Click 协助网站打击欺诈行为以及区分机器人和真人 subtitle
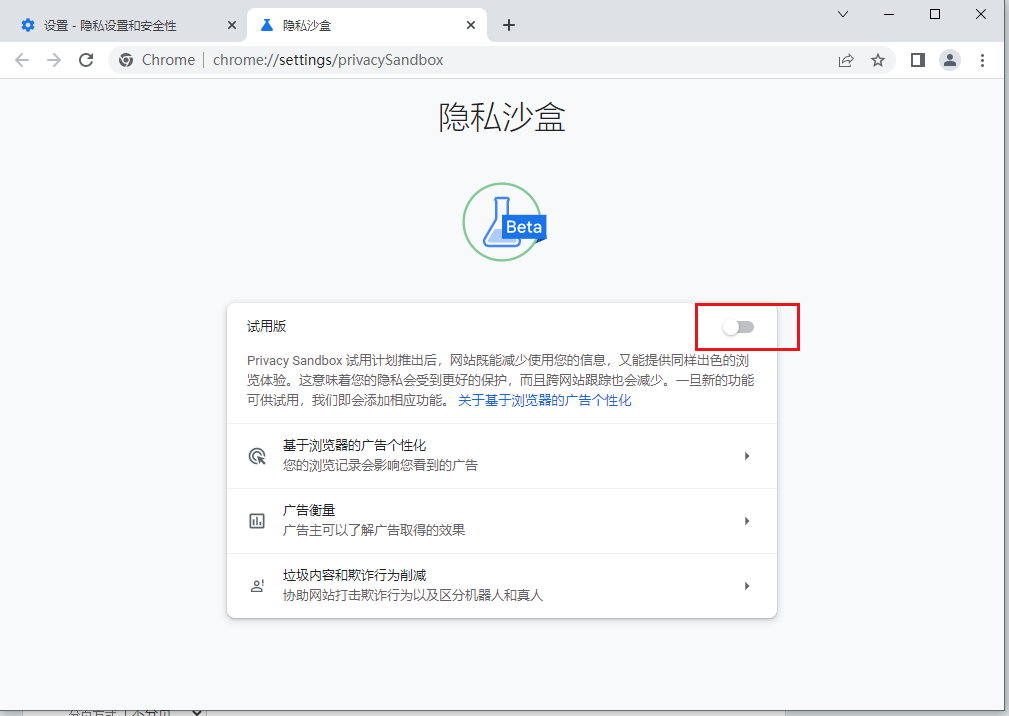The width and height of the screenshot is (1009, 716). (412, 595)
